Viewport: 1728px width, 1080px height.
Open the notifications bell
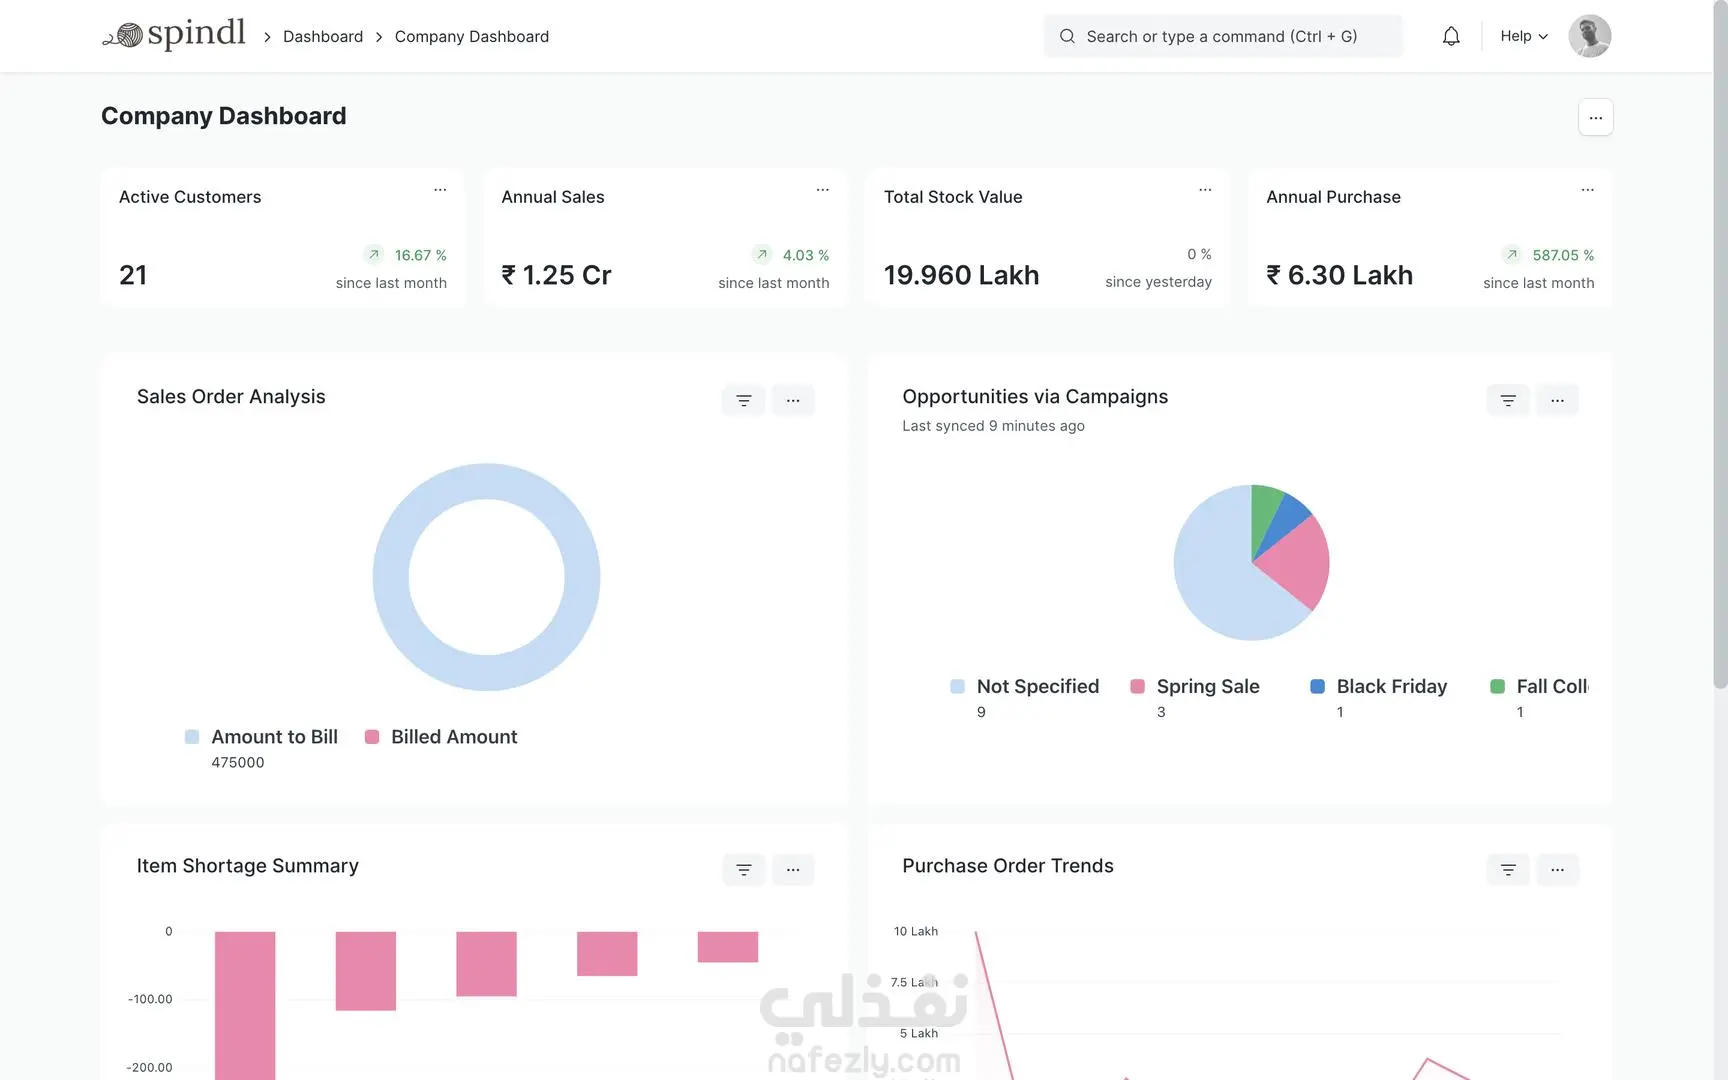coord(1451,36)
